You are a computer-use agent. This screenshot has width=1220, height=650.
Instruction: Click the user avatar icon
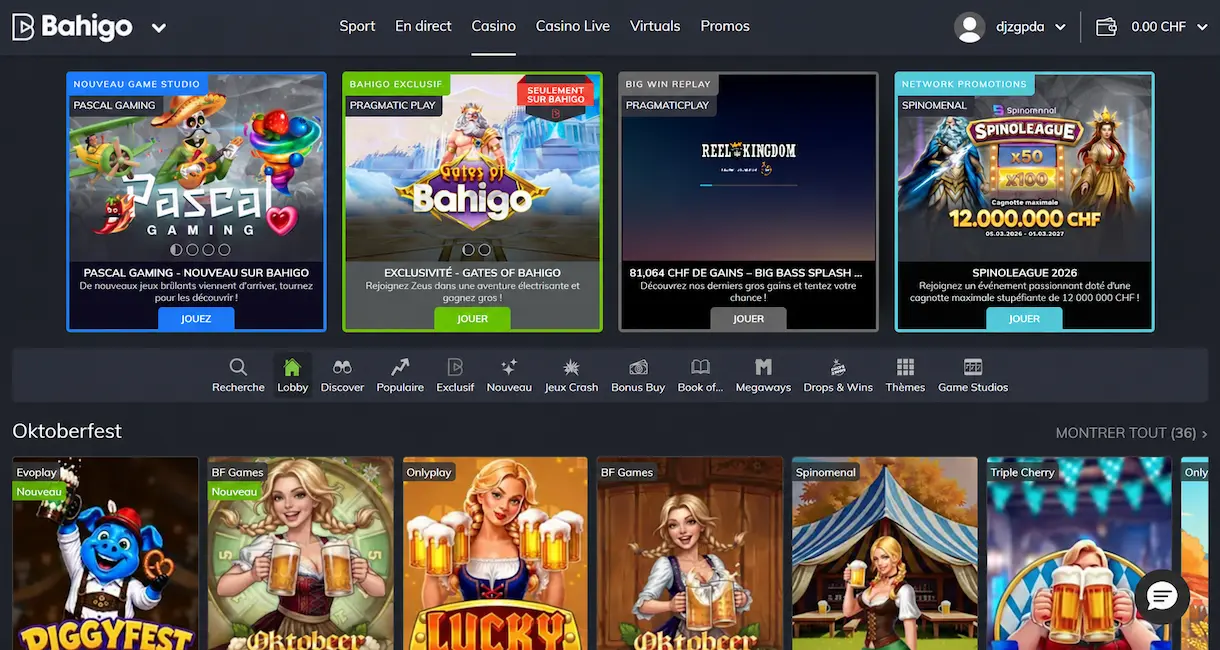(970, 27)
